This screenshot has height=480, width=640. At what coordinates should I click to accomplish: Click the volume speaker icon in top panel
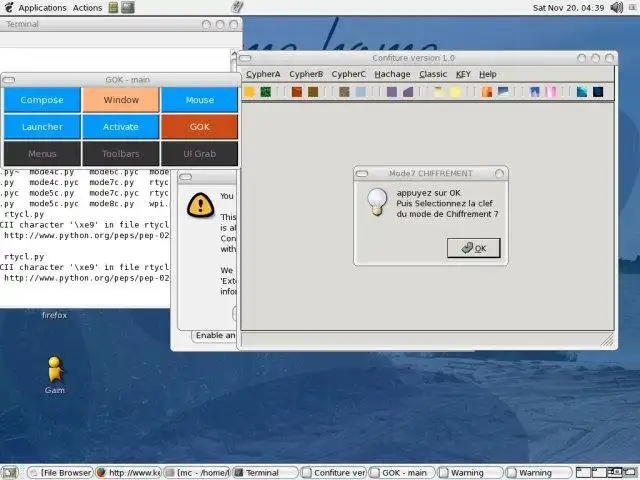(x=616, y=7)
